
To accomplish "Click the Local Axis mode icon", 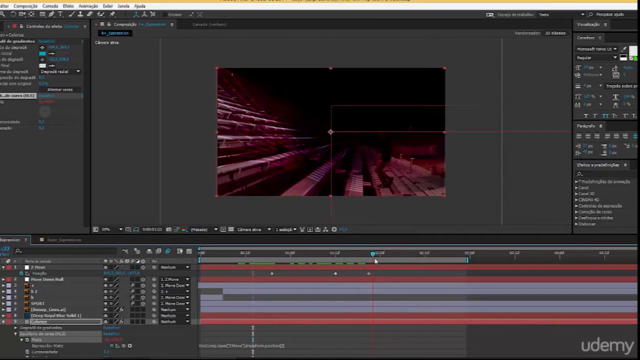I will click(x=136, y=14).
